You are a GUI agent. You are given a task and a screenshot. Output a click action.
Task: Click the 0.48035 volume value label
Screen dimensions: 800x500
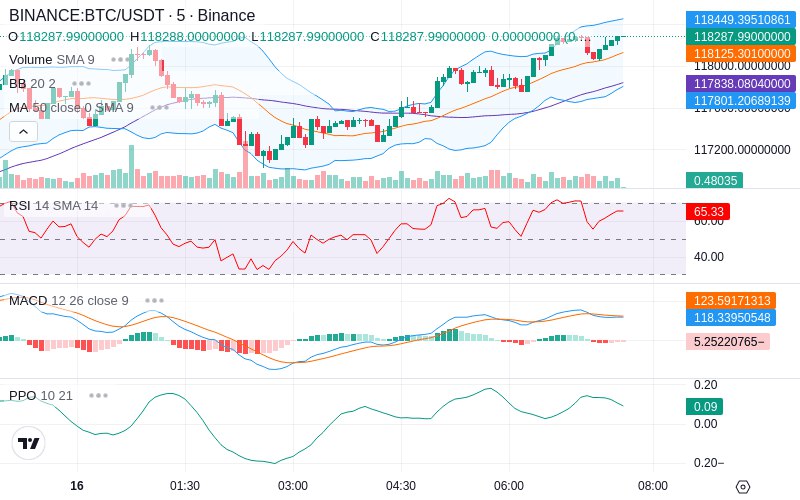(x=714, y=180)
